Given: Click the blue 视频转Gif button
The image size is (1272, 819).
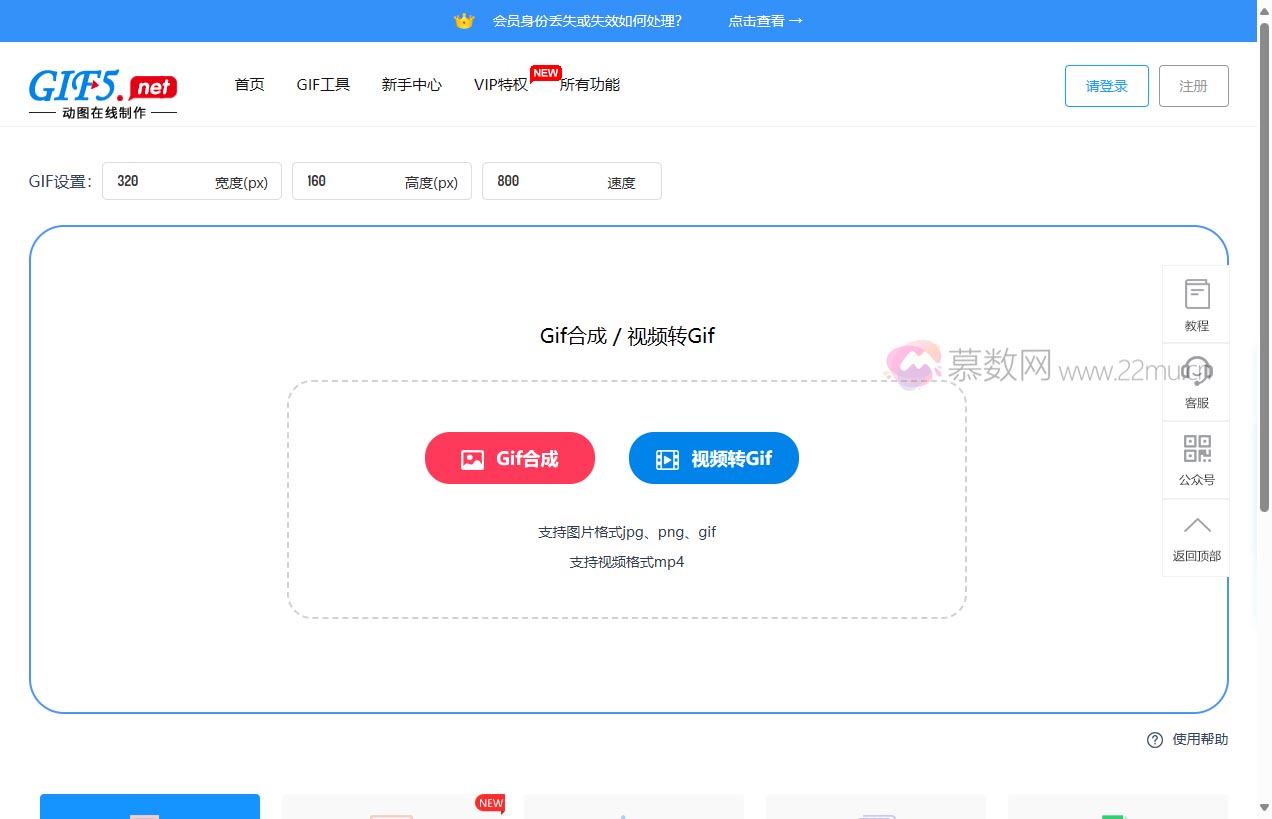Looking at the screenshot, I should coord(713,458).
